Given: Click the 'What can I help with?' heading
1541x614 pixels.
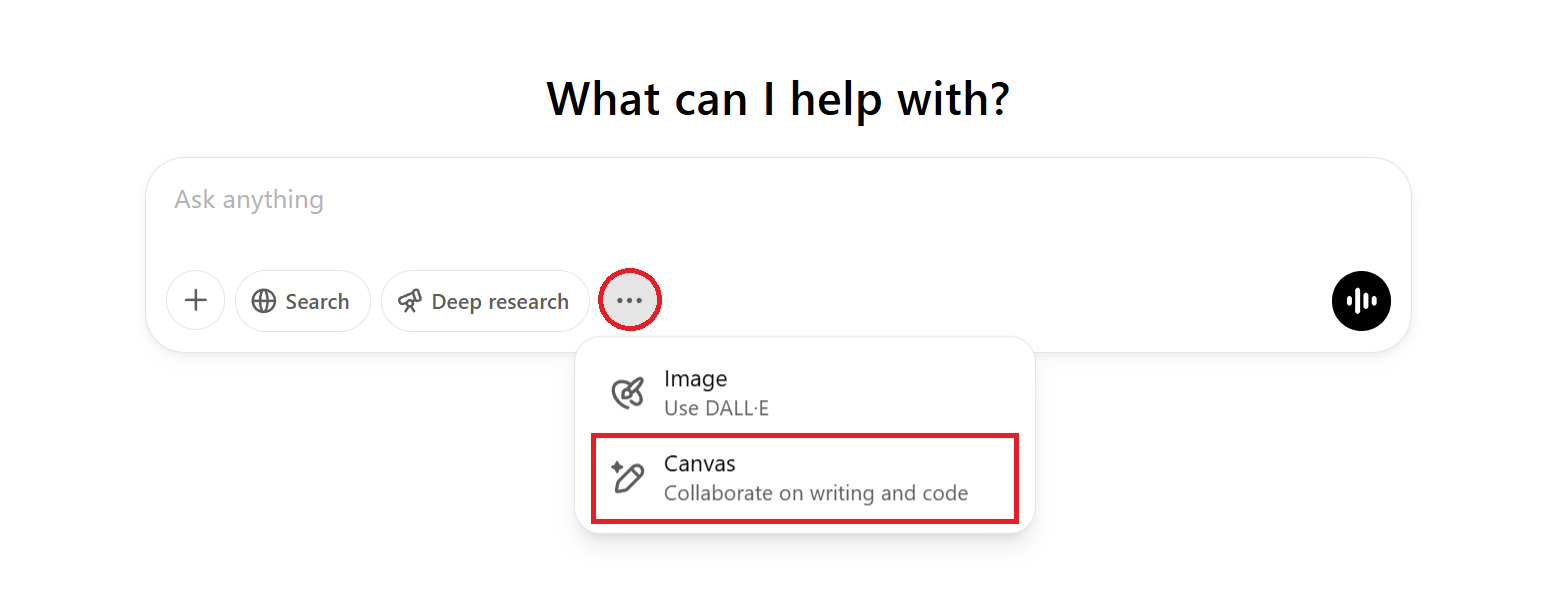Looking at the screenshot, I should [777, 98].
